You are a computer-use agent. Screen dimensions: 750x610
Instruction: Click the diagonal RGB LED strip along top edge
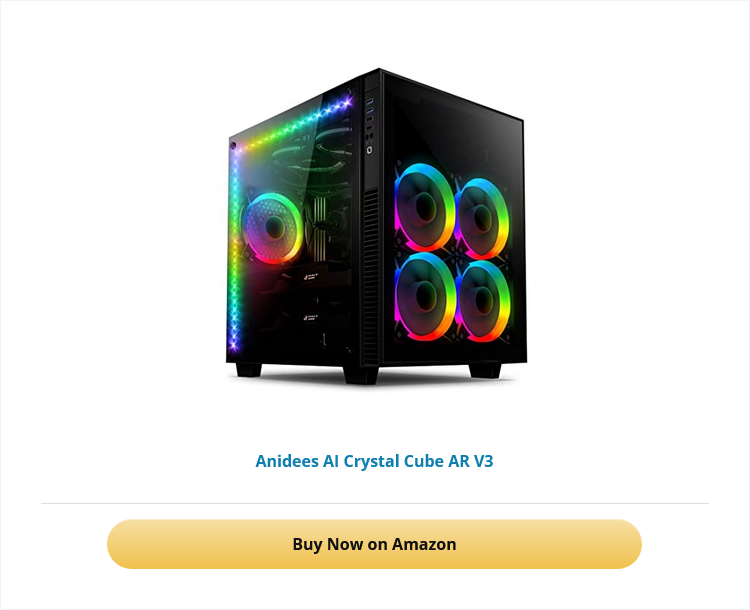coord(293,123)
